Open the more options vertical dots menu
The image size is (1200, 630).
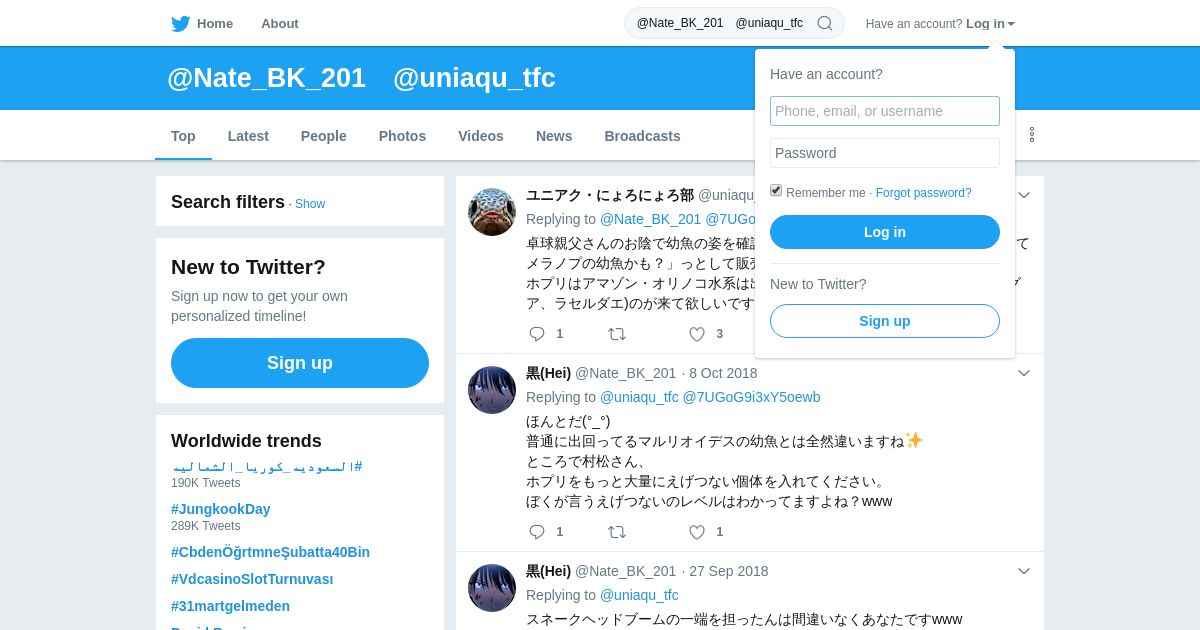click(1032, 134)
